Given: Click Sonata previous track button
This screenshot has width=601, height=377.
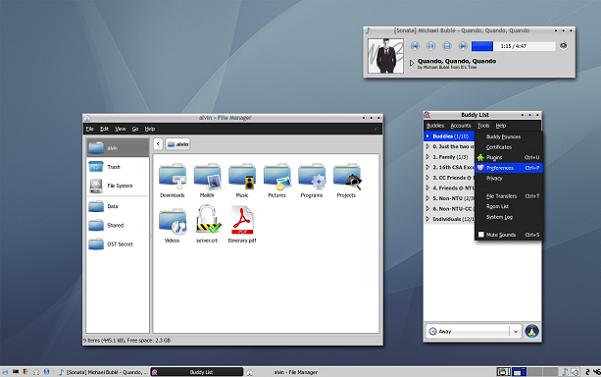Looking at the screenshot, I should coord(415,46).
